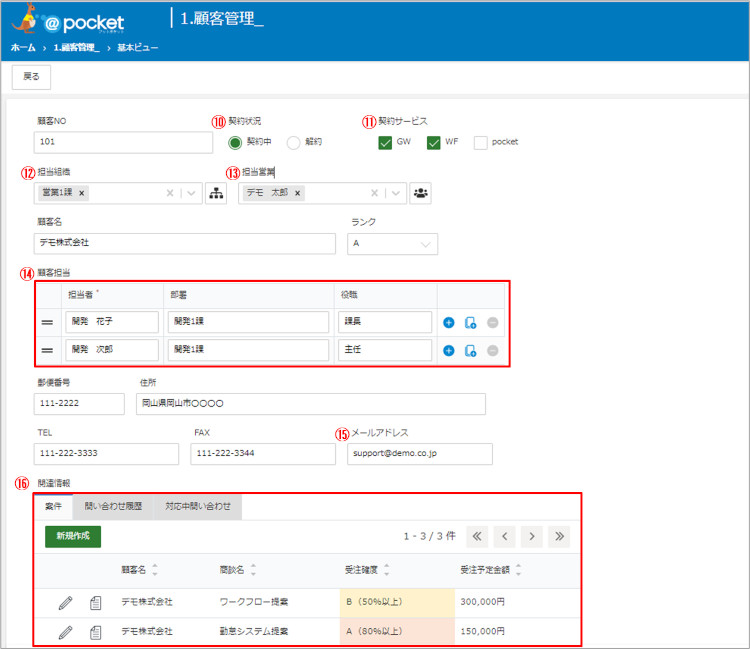Click the 開発 次郎 name field
750x649 pixels.
point(112,350)
